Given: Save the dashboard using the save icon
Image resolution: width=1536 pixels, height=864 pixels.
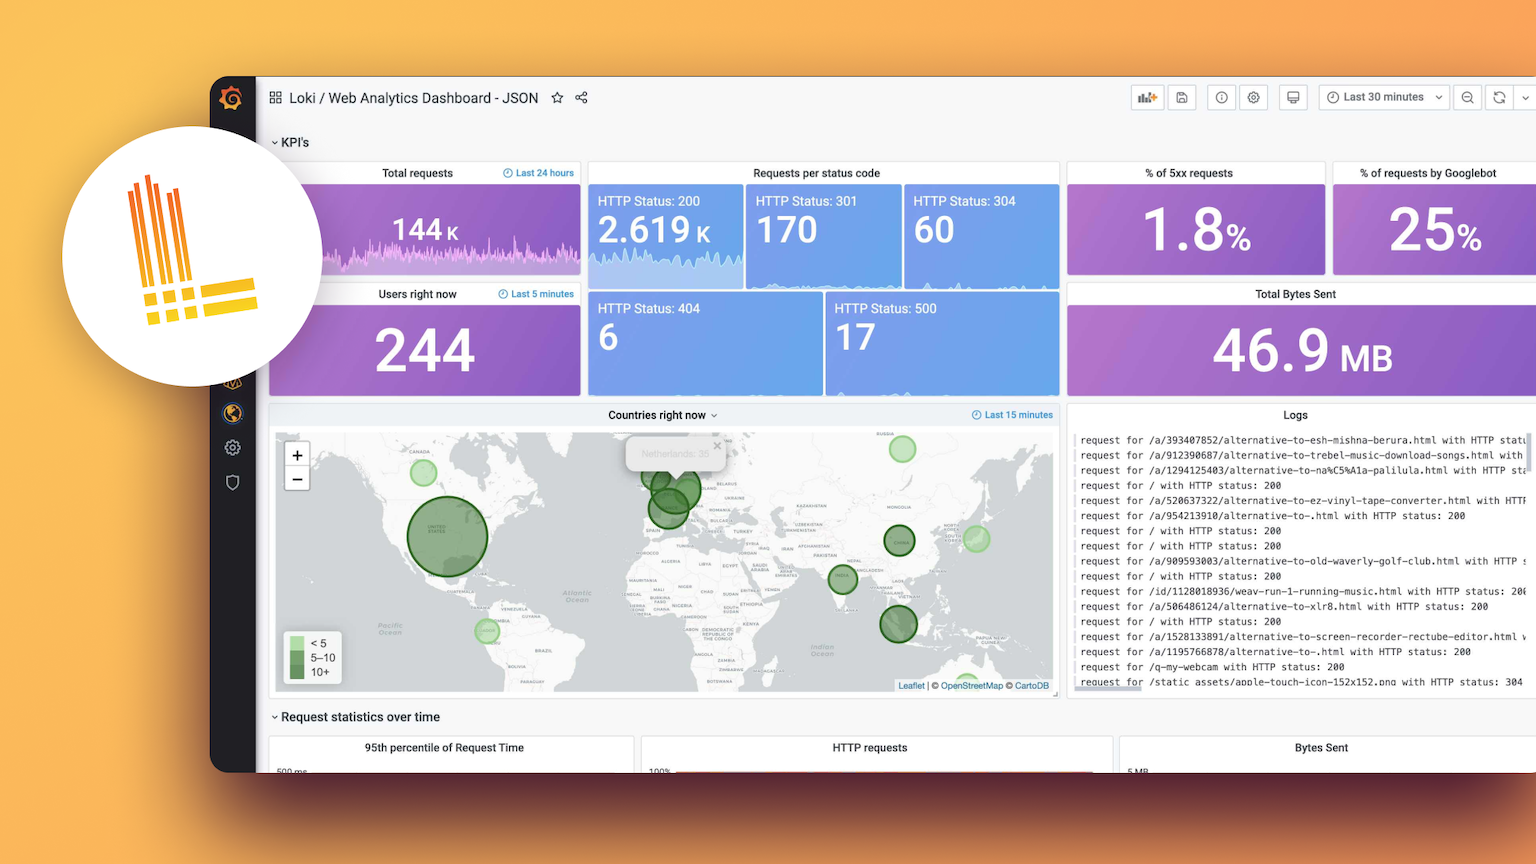Looking at the screenshot, I should coord(1182,97).
